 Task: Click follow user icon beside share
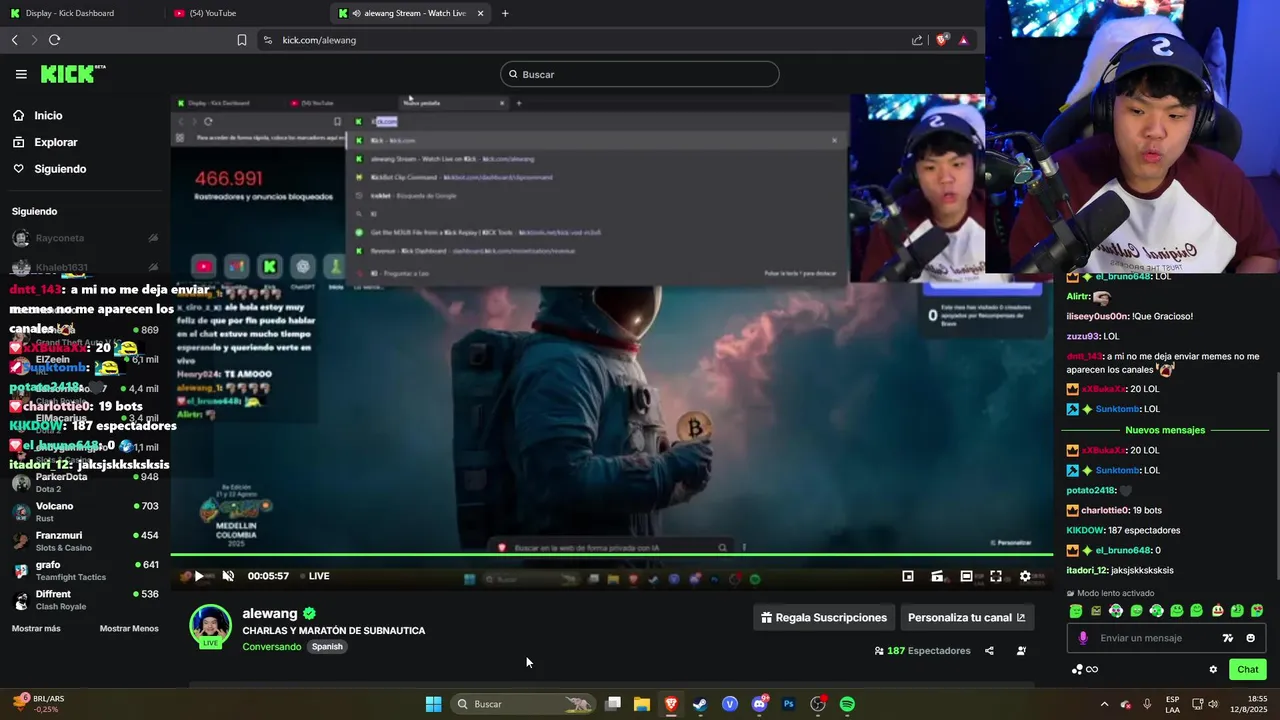1021,651
